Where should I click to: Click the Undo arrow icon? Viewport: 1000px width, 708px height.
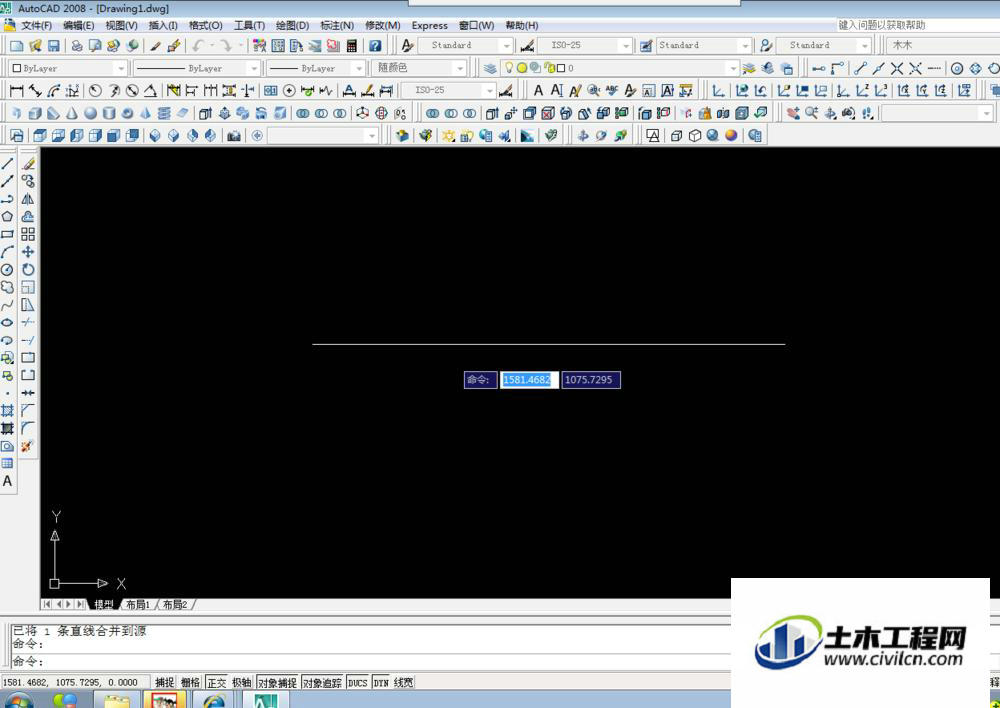[x=198, y=46]
